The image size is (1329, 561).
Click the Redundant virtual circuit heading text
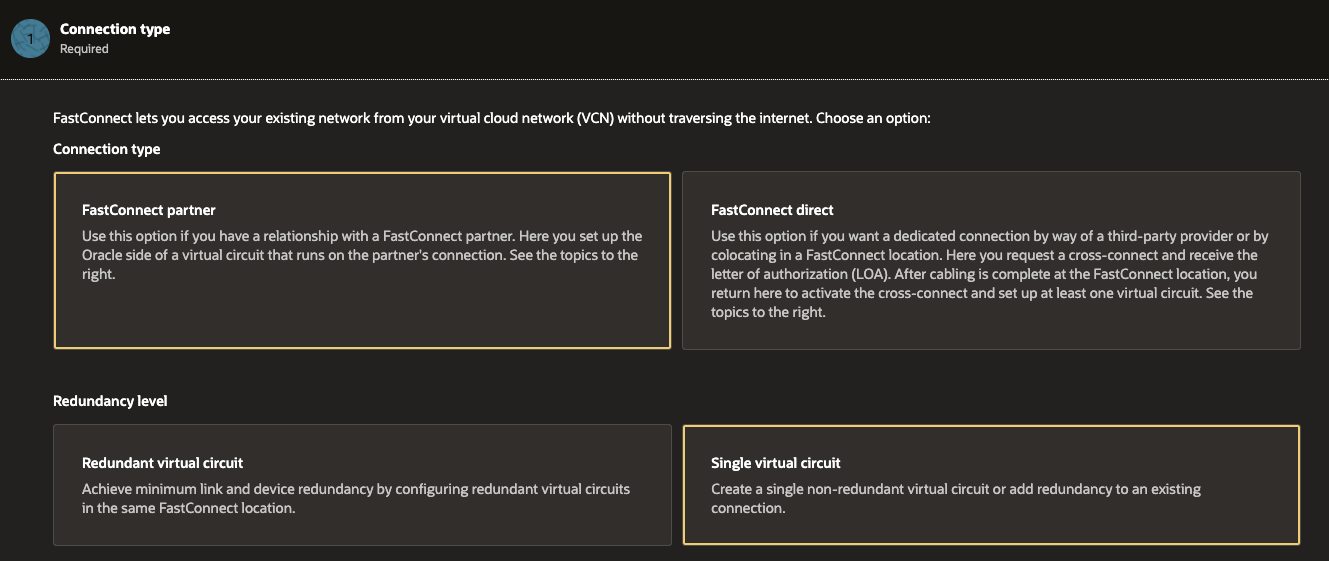click(x=162, y=463)
